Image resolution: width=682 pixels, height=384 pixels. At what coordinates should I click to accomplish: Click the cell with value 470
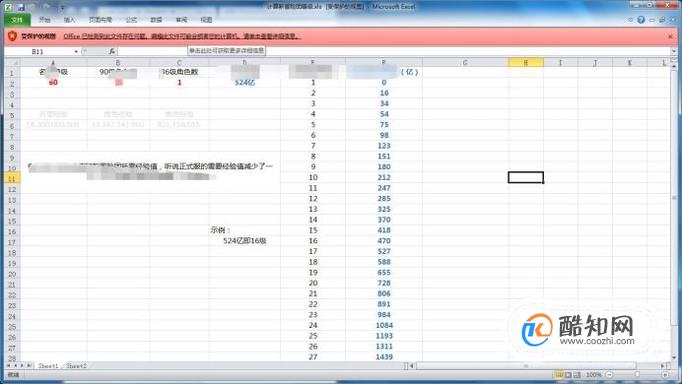[384, 240]
